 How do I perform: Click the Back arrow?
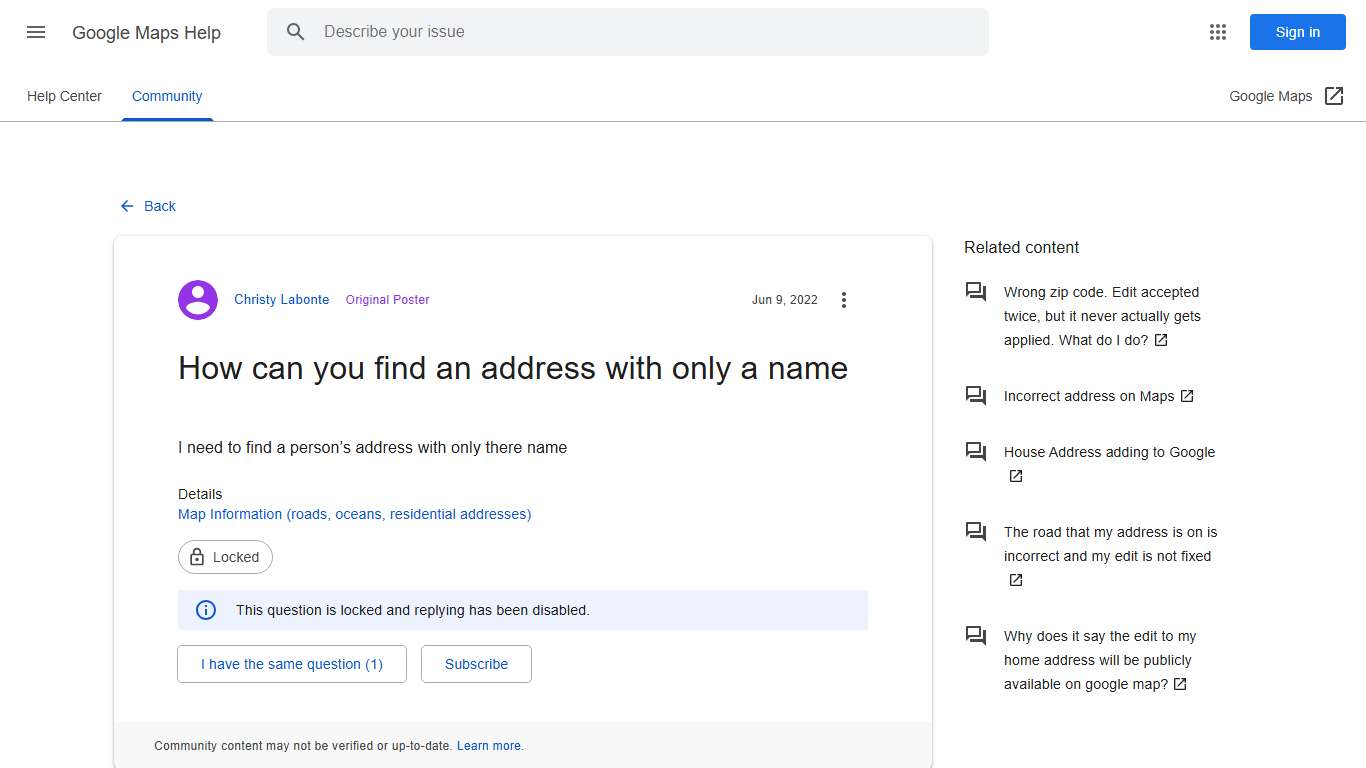coord(125,206)
